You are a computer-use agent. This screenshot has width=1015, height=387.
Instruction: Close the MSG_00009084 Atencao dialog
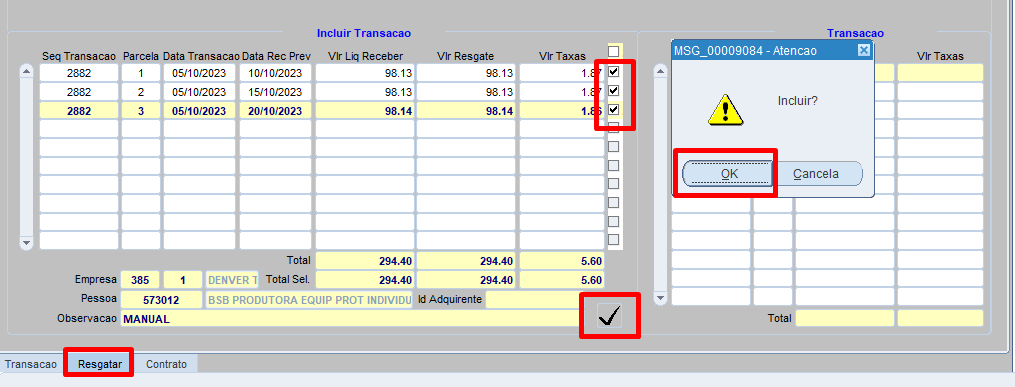(864, 50)
